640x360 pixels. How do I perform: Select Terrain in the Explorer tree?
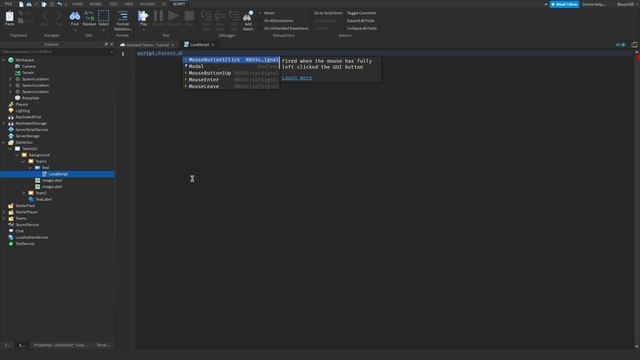point(28,73)
